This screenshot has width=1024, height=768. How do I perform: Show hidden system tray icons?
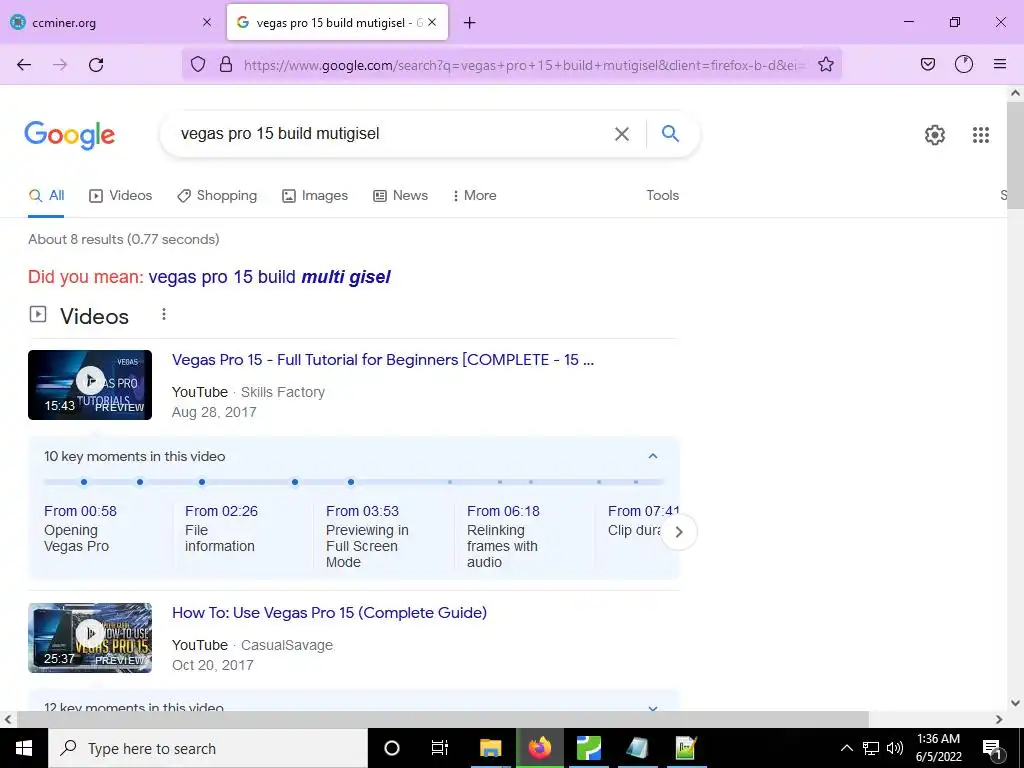pyautogui.click(x=846, y=748)
